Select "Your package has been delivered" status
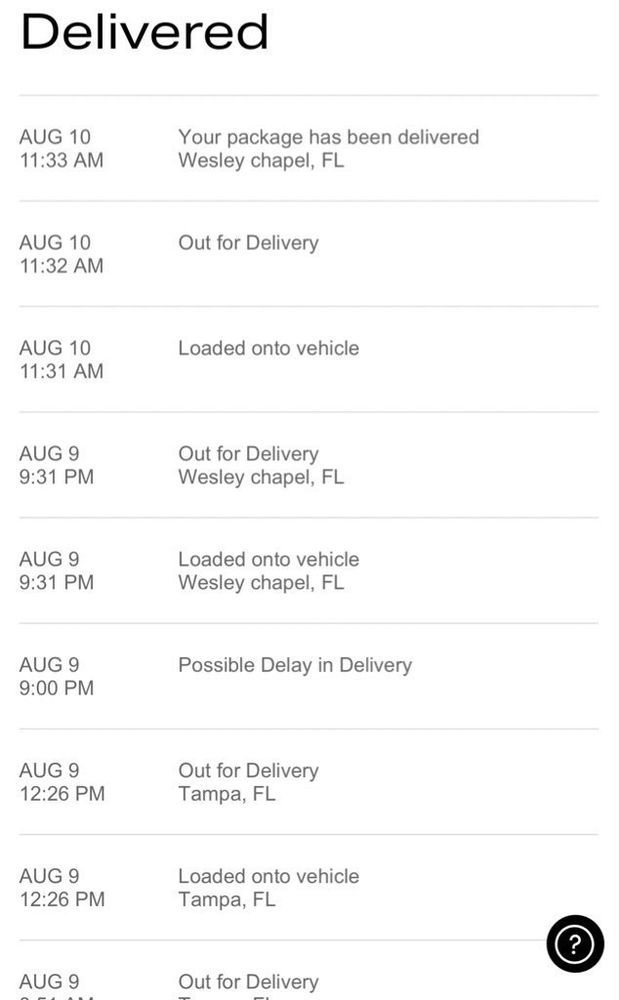 [328, 137]
